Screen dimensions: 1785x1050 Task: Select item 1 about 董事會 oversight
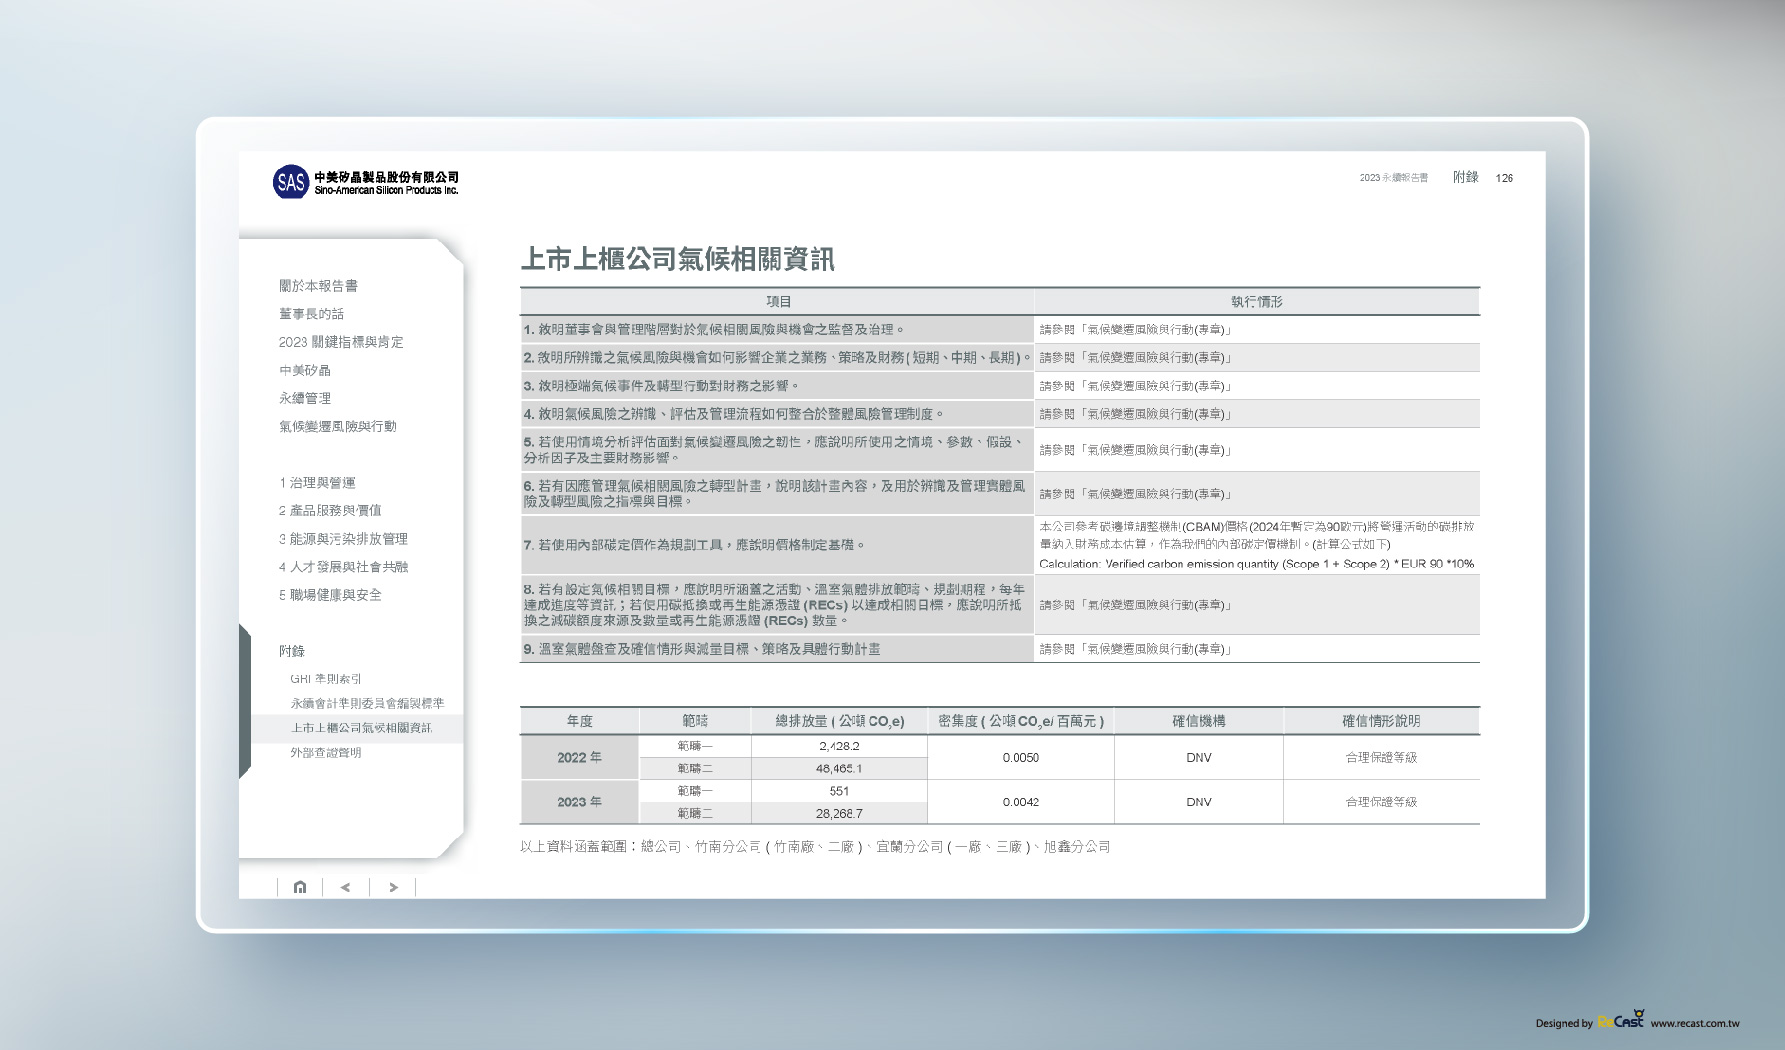pos(777,329)
